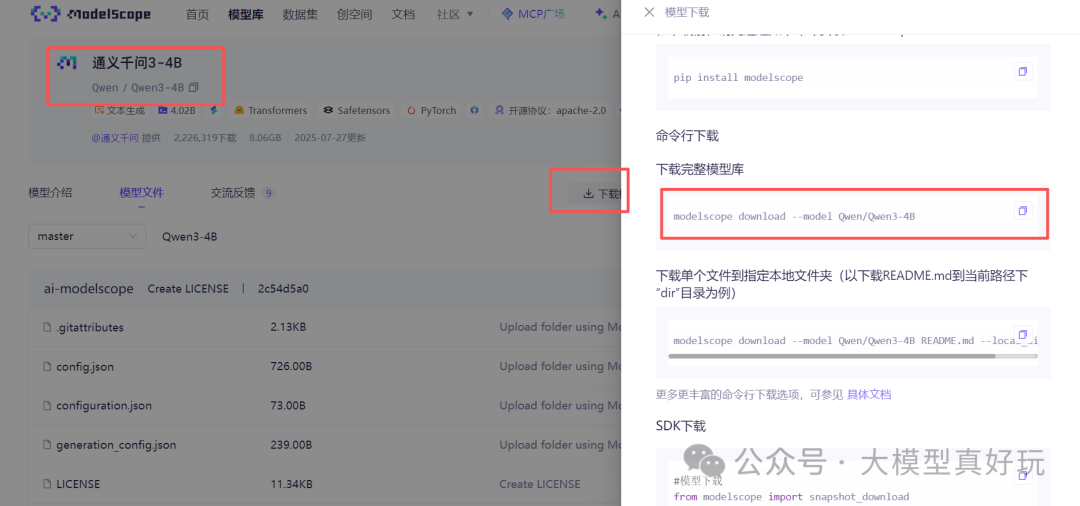
Task: Switch to the 模型文件 tab
Action: (x=141, y=193)
